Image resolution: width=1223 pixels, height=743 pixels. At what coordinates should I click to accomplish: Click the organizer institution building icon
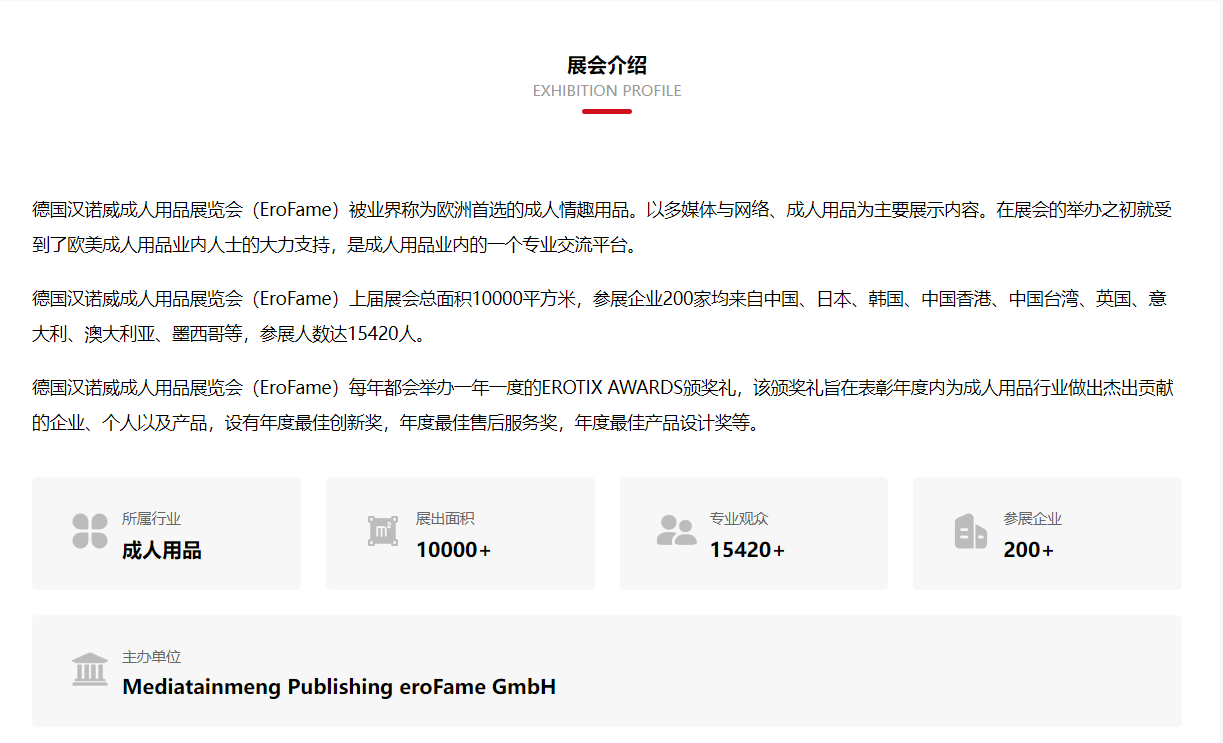pyautogui.click(x=90, y=669)
